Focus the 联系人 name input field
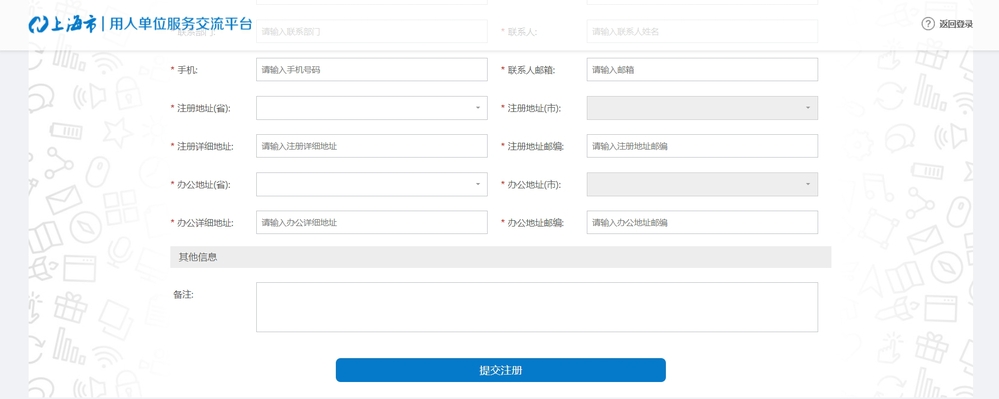The width and height of the screenshot is (999, 399). tap(702, 31)
